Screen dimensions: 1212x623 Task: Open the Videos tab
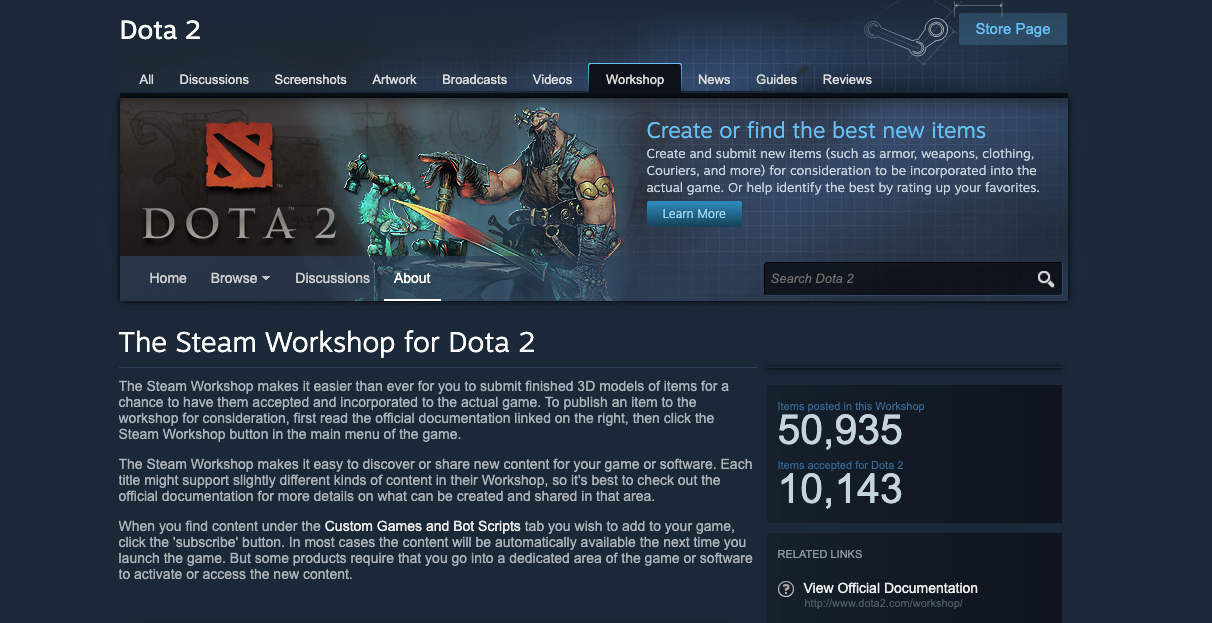(x=552, y=80)
